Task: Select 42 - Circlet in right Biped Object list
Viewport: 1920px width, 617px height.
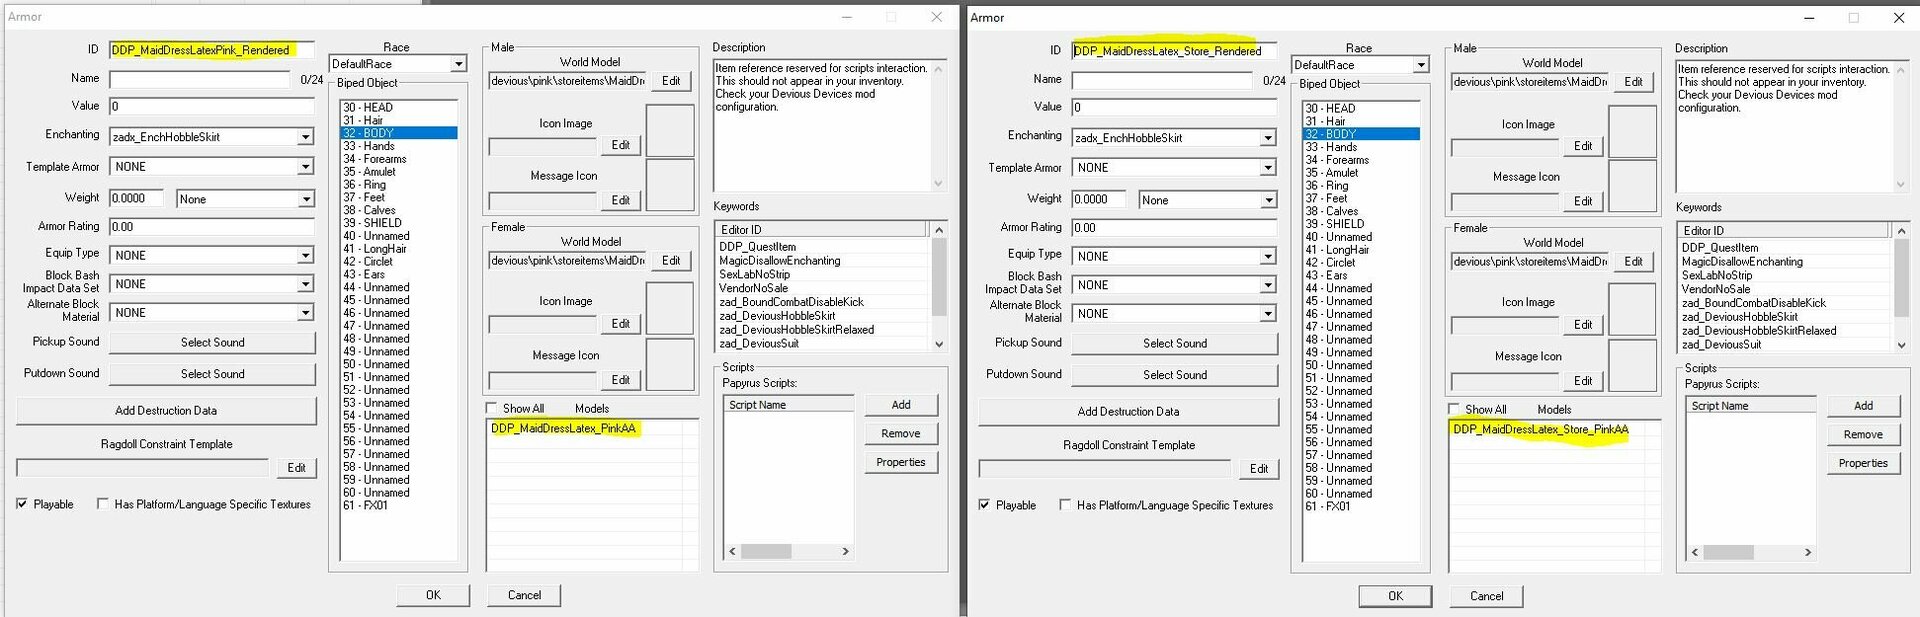Action: click(1361, 263)
